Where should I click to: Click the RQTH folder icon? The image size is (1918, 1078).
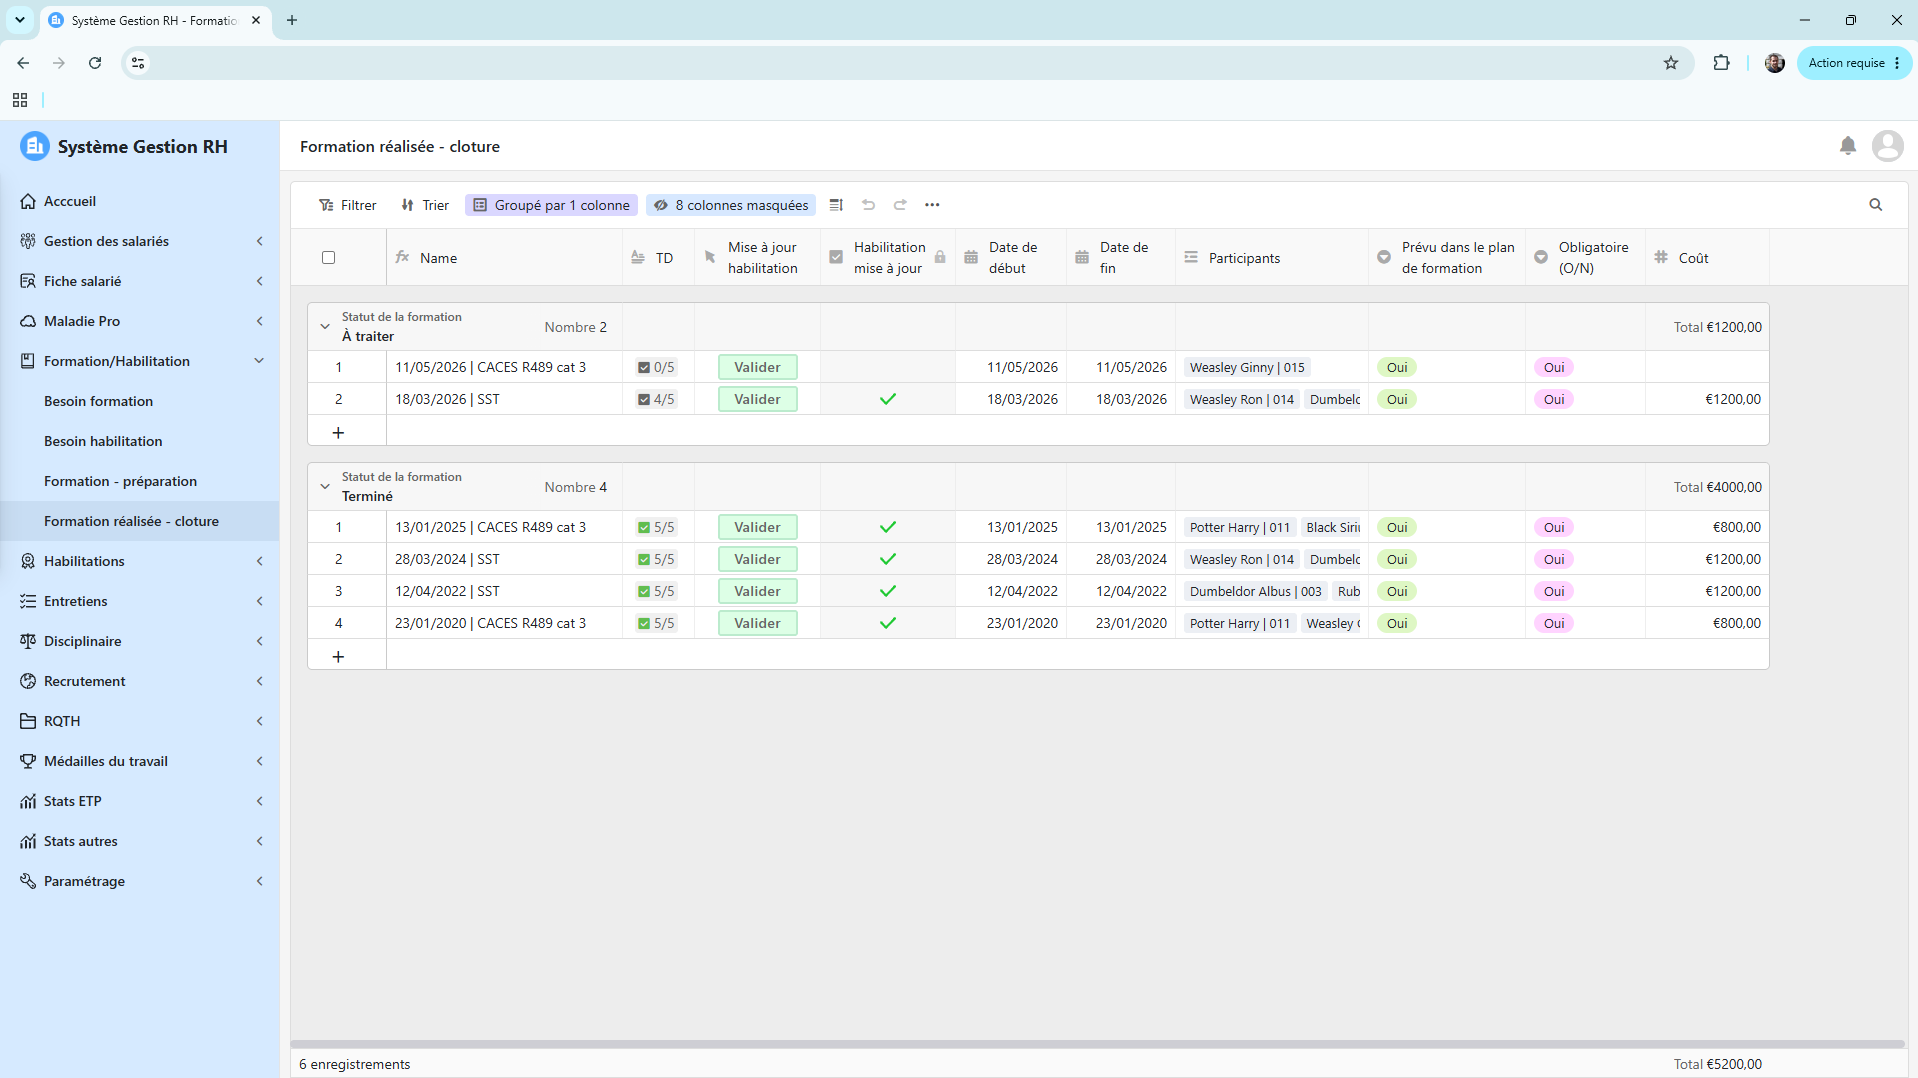[x=28, y=721]
